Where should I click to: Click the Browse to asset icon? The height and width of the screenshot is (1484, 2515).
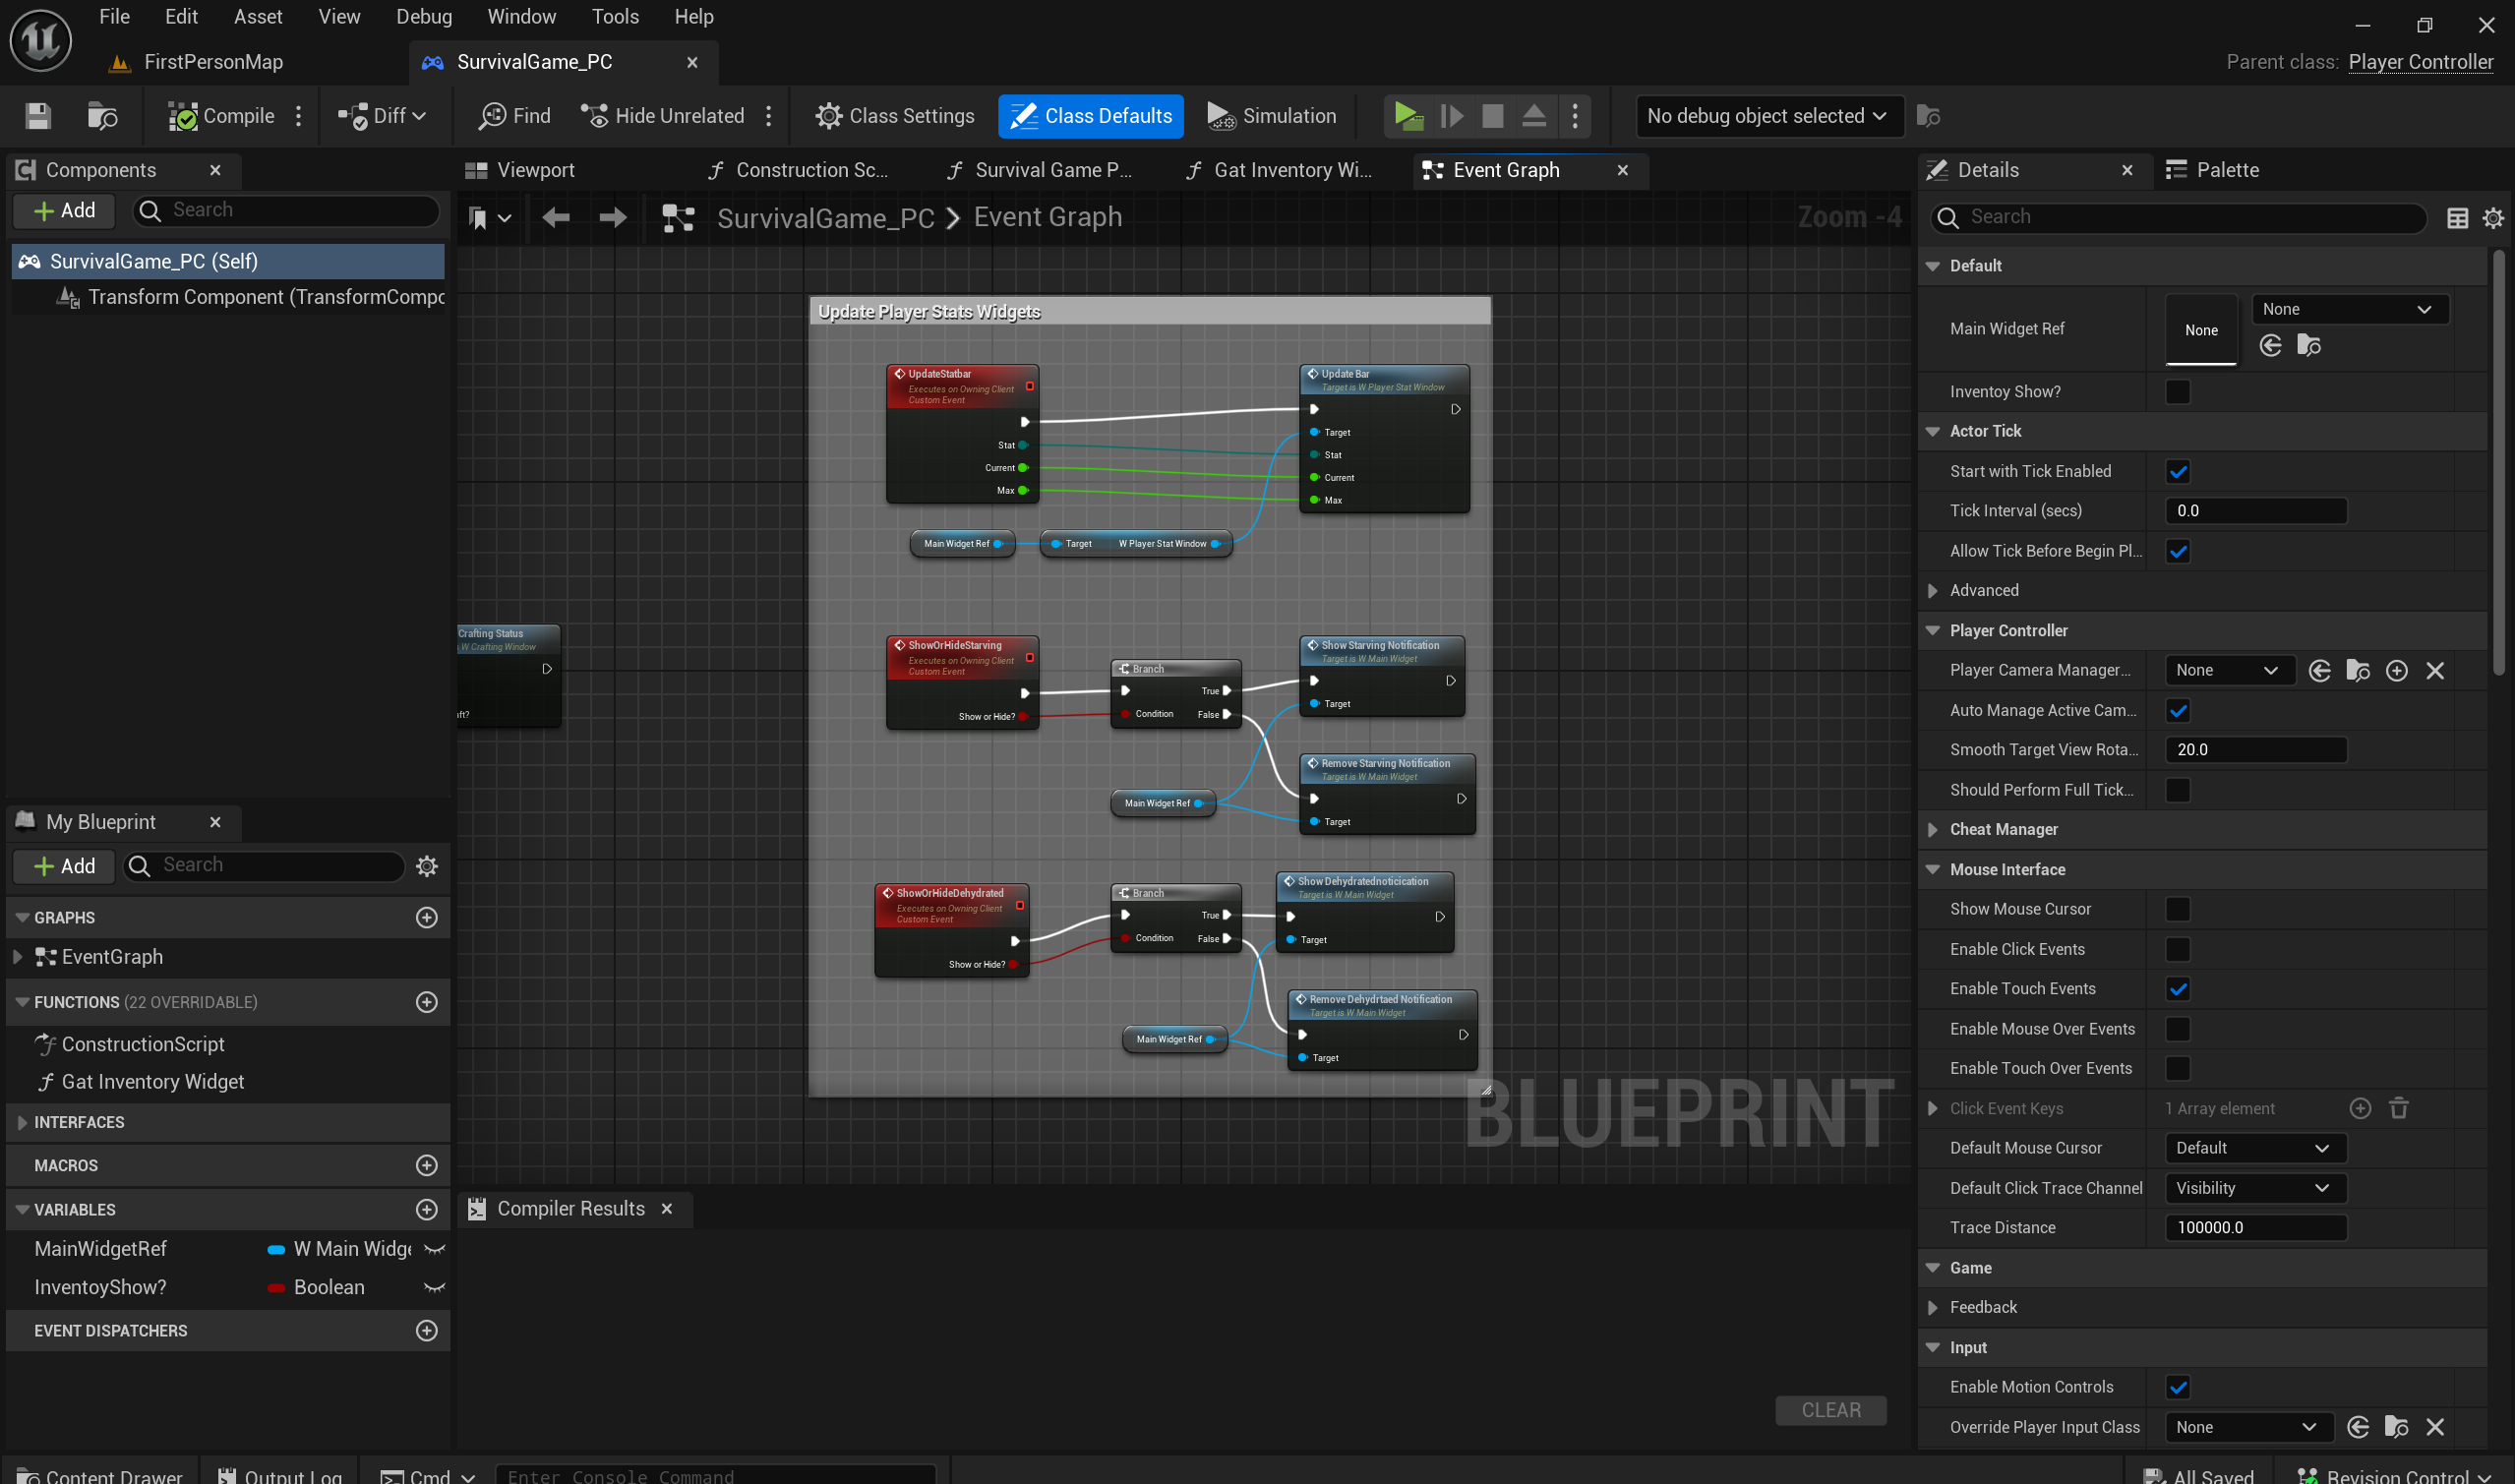tap(102, 116)
